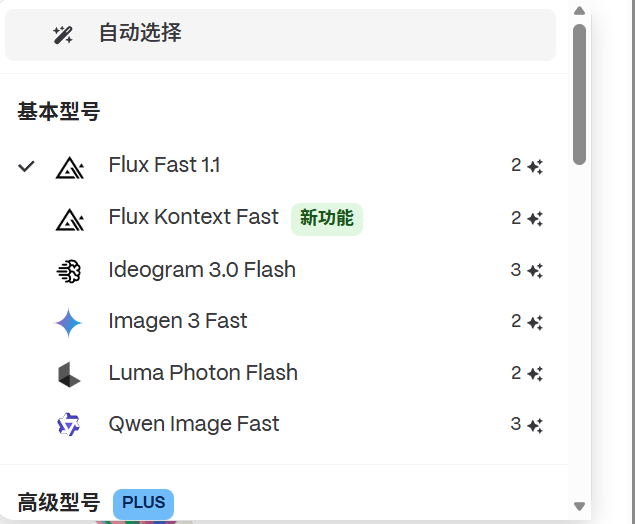Click the Imagen 3 Fast sparkle icon

(68, 322)
